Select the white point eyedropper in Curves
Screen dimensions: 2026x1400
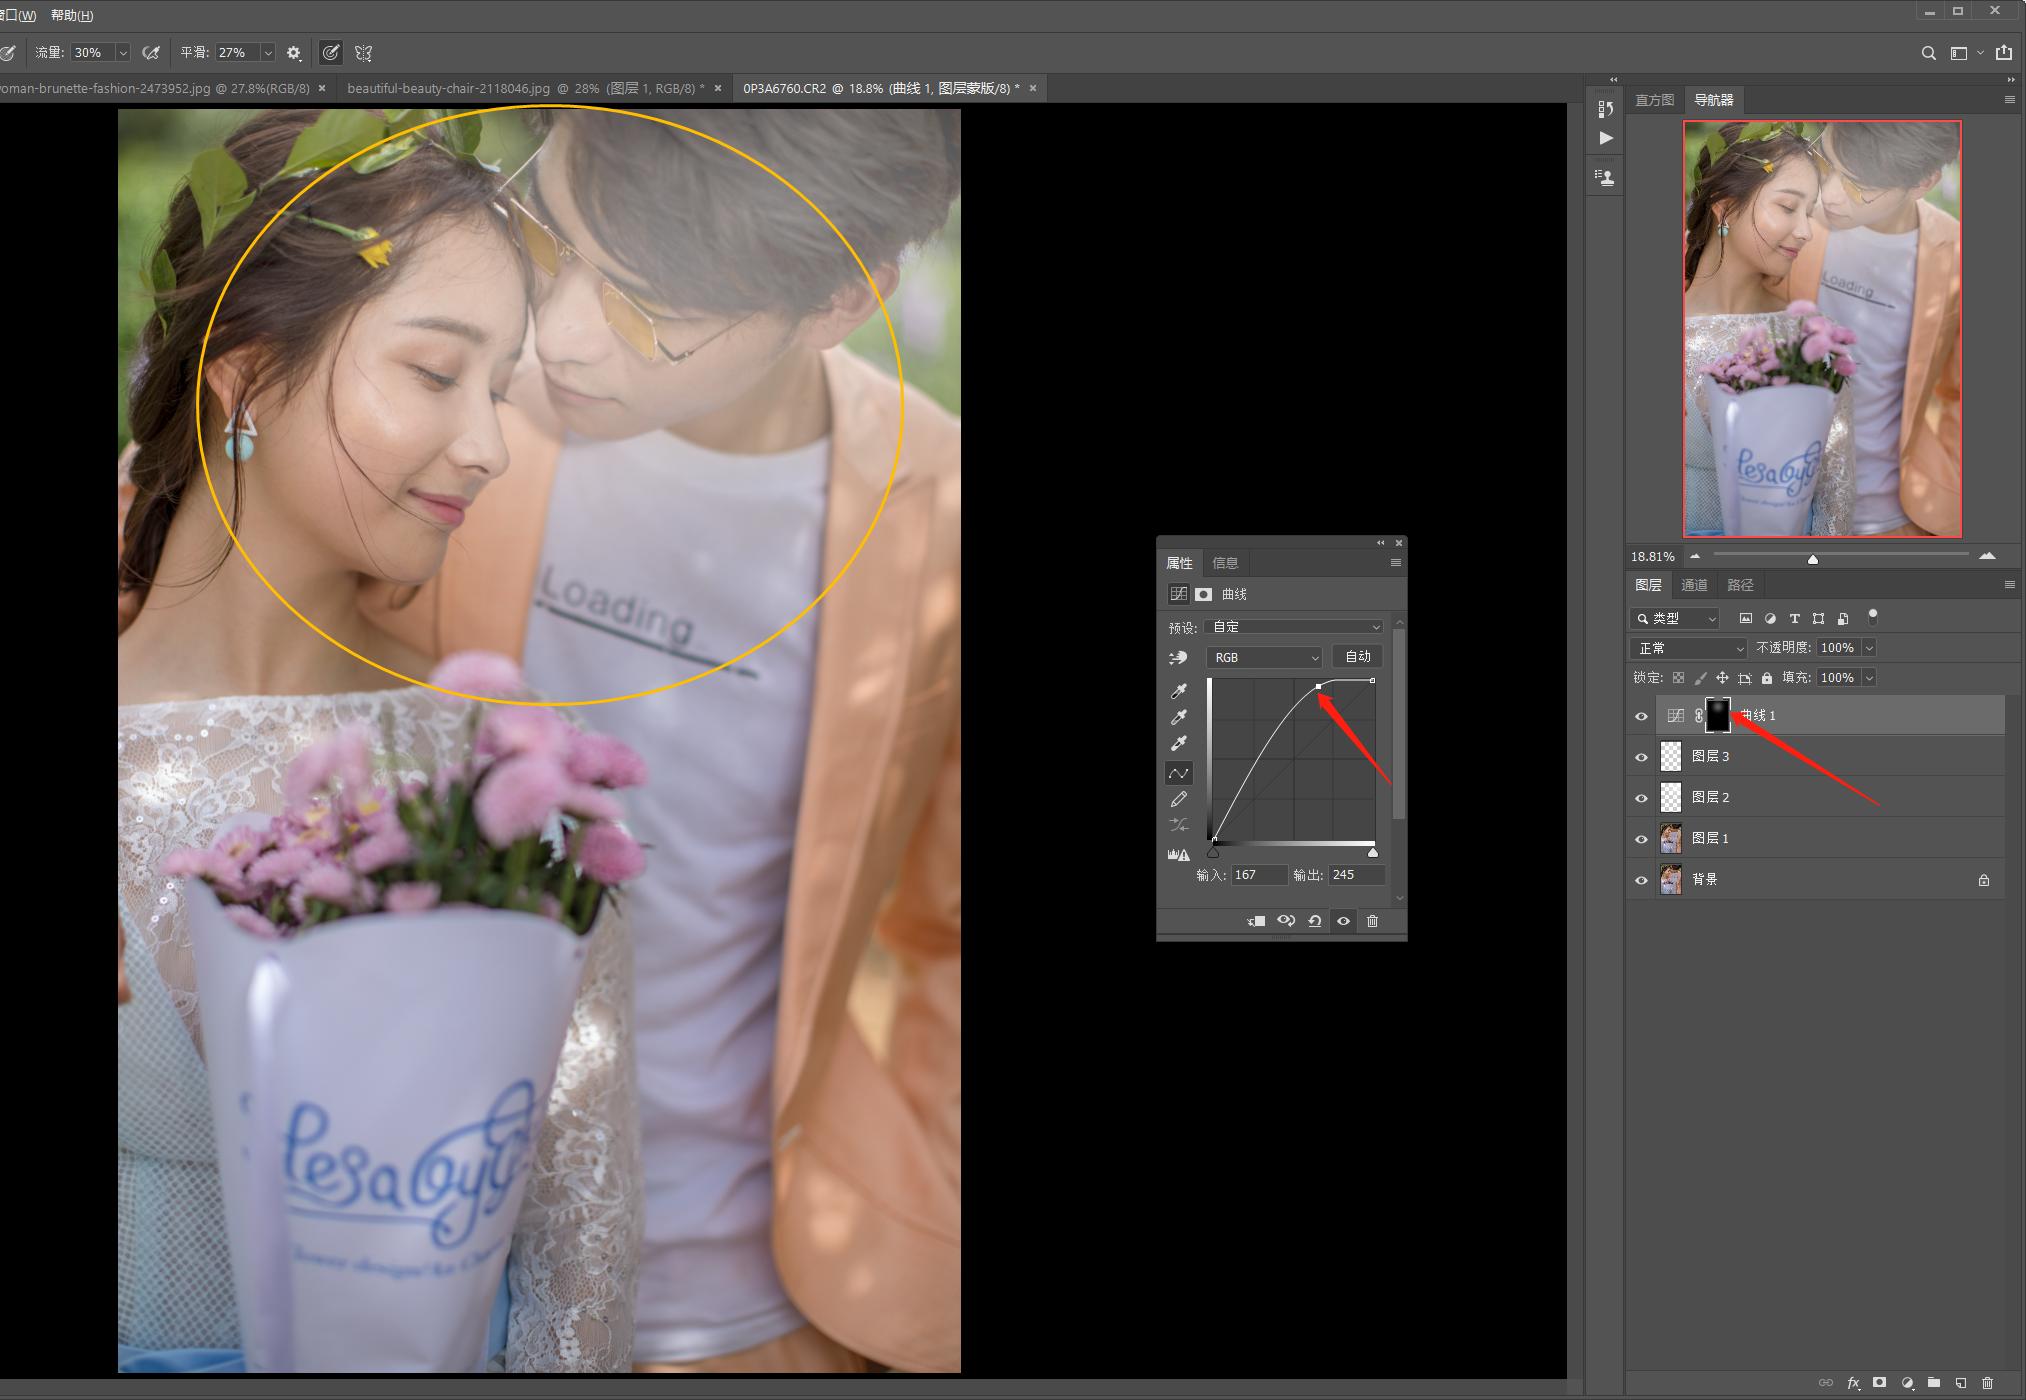[1179, 743]
